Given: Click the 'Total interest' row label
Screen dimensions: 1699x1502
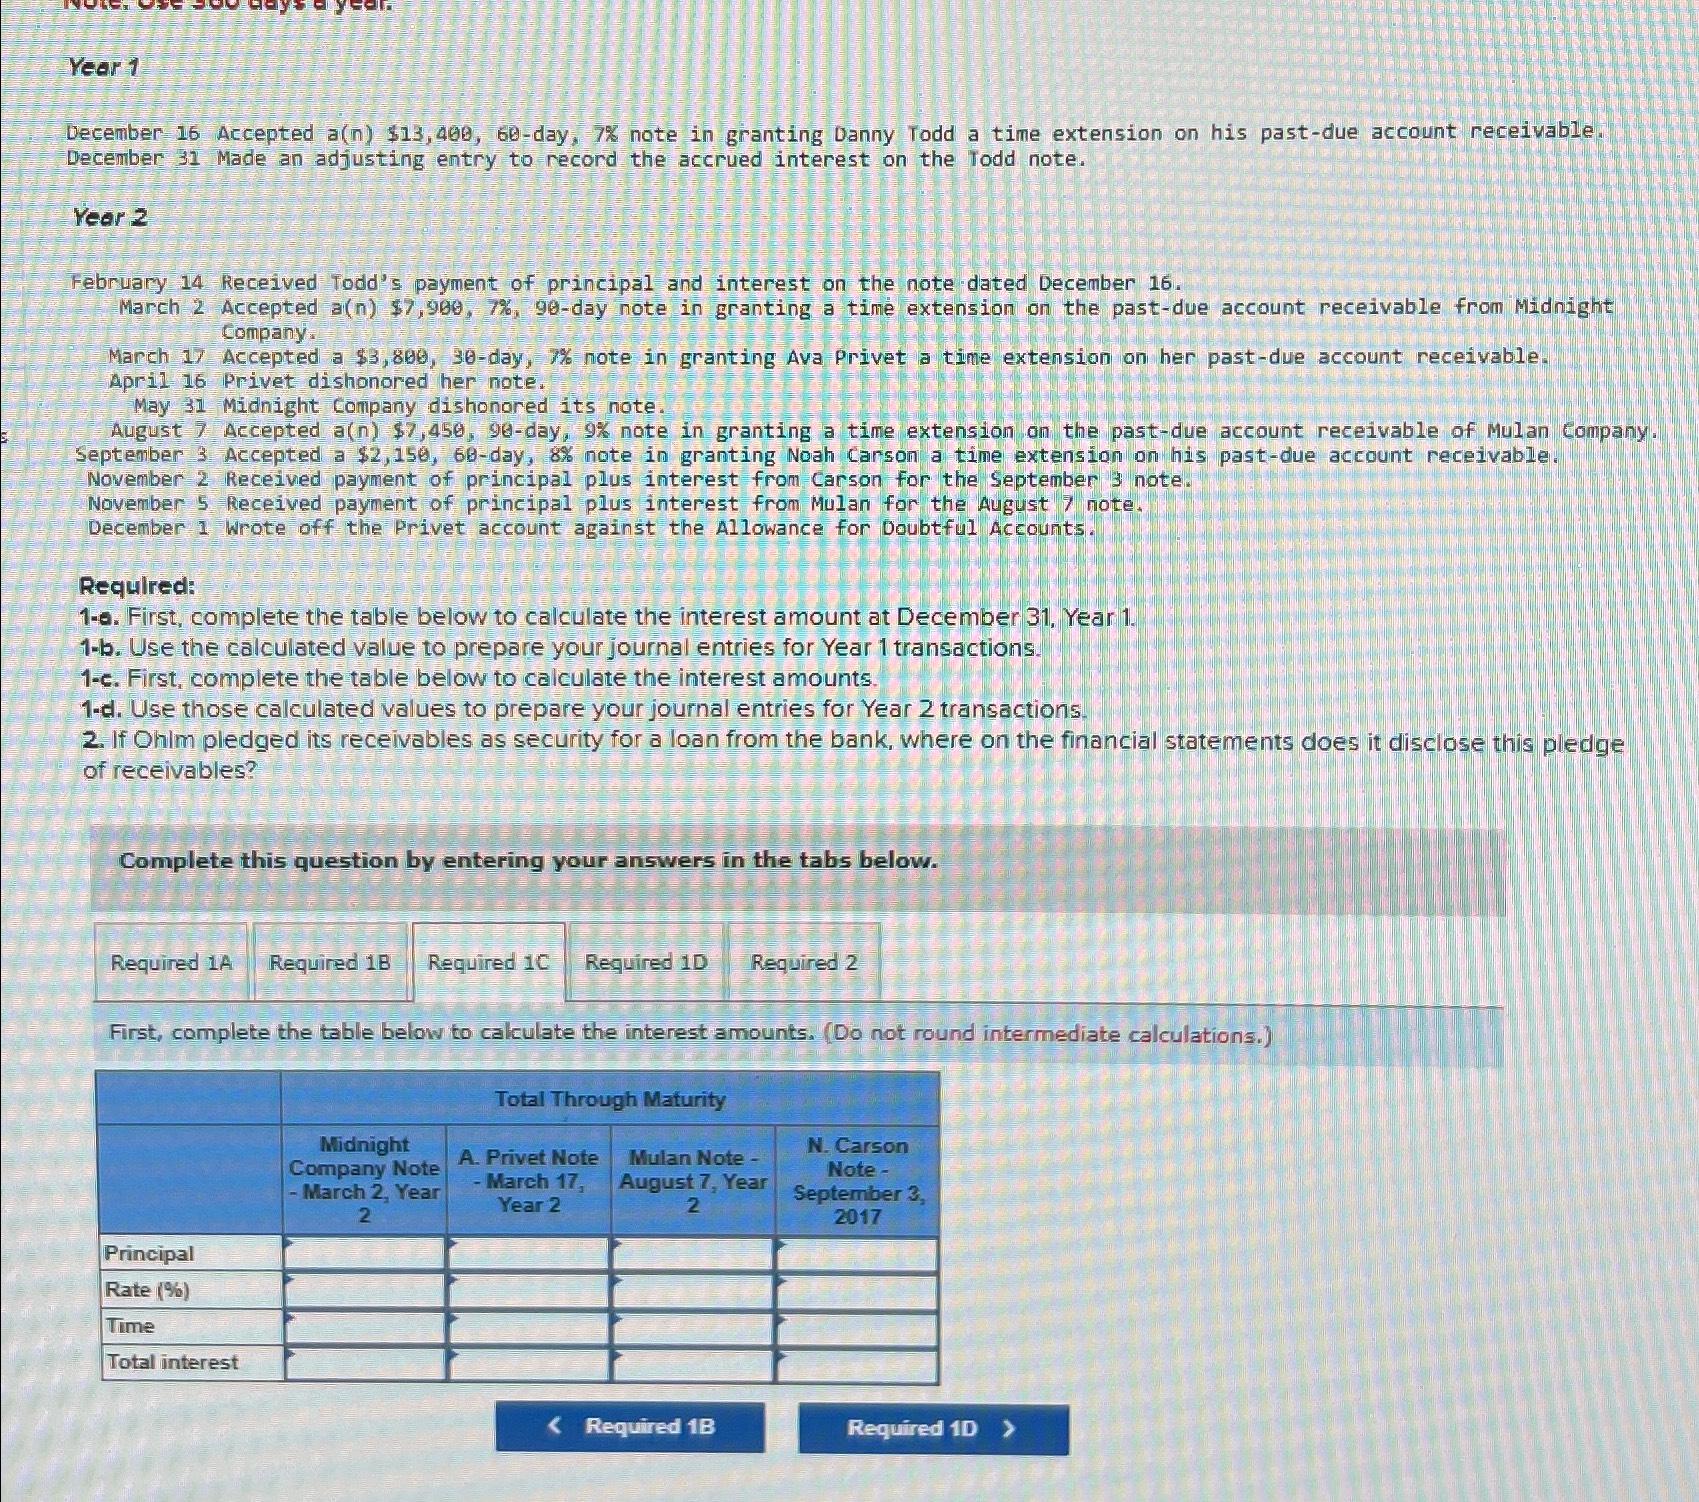Looking at the screenshot, I should click(172, 1362).
